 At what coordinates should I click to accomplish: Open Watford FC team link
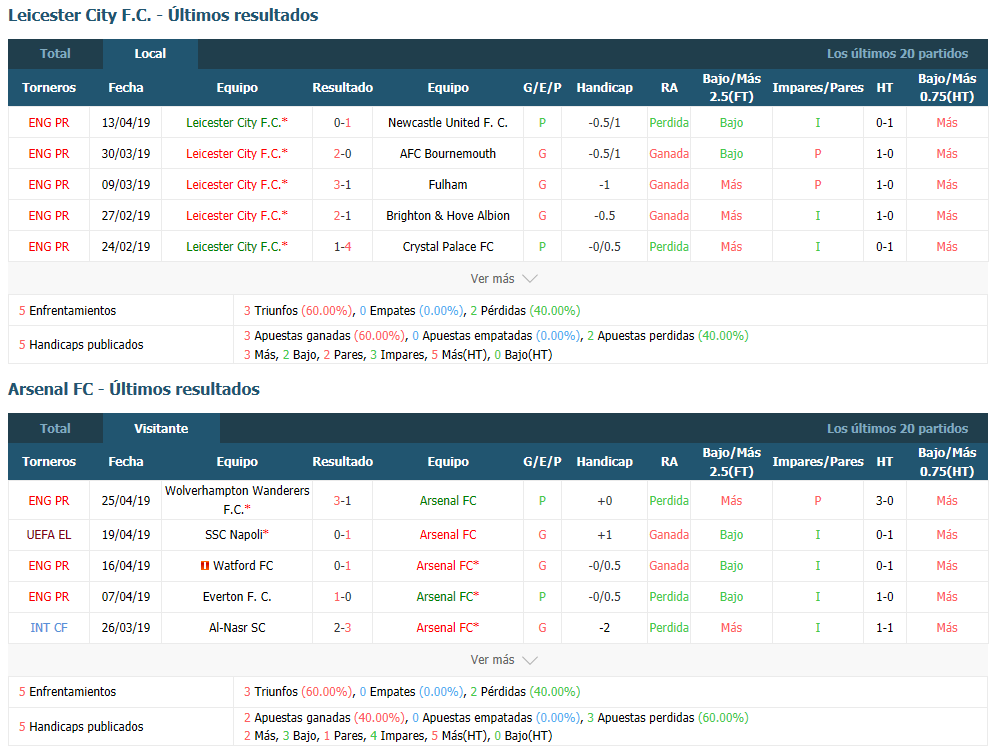point(243,566)
